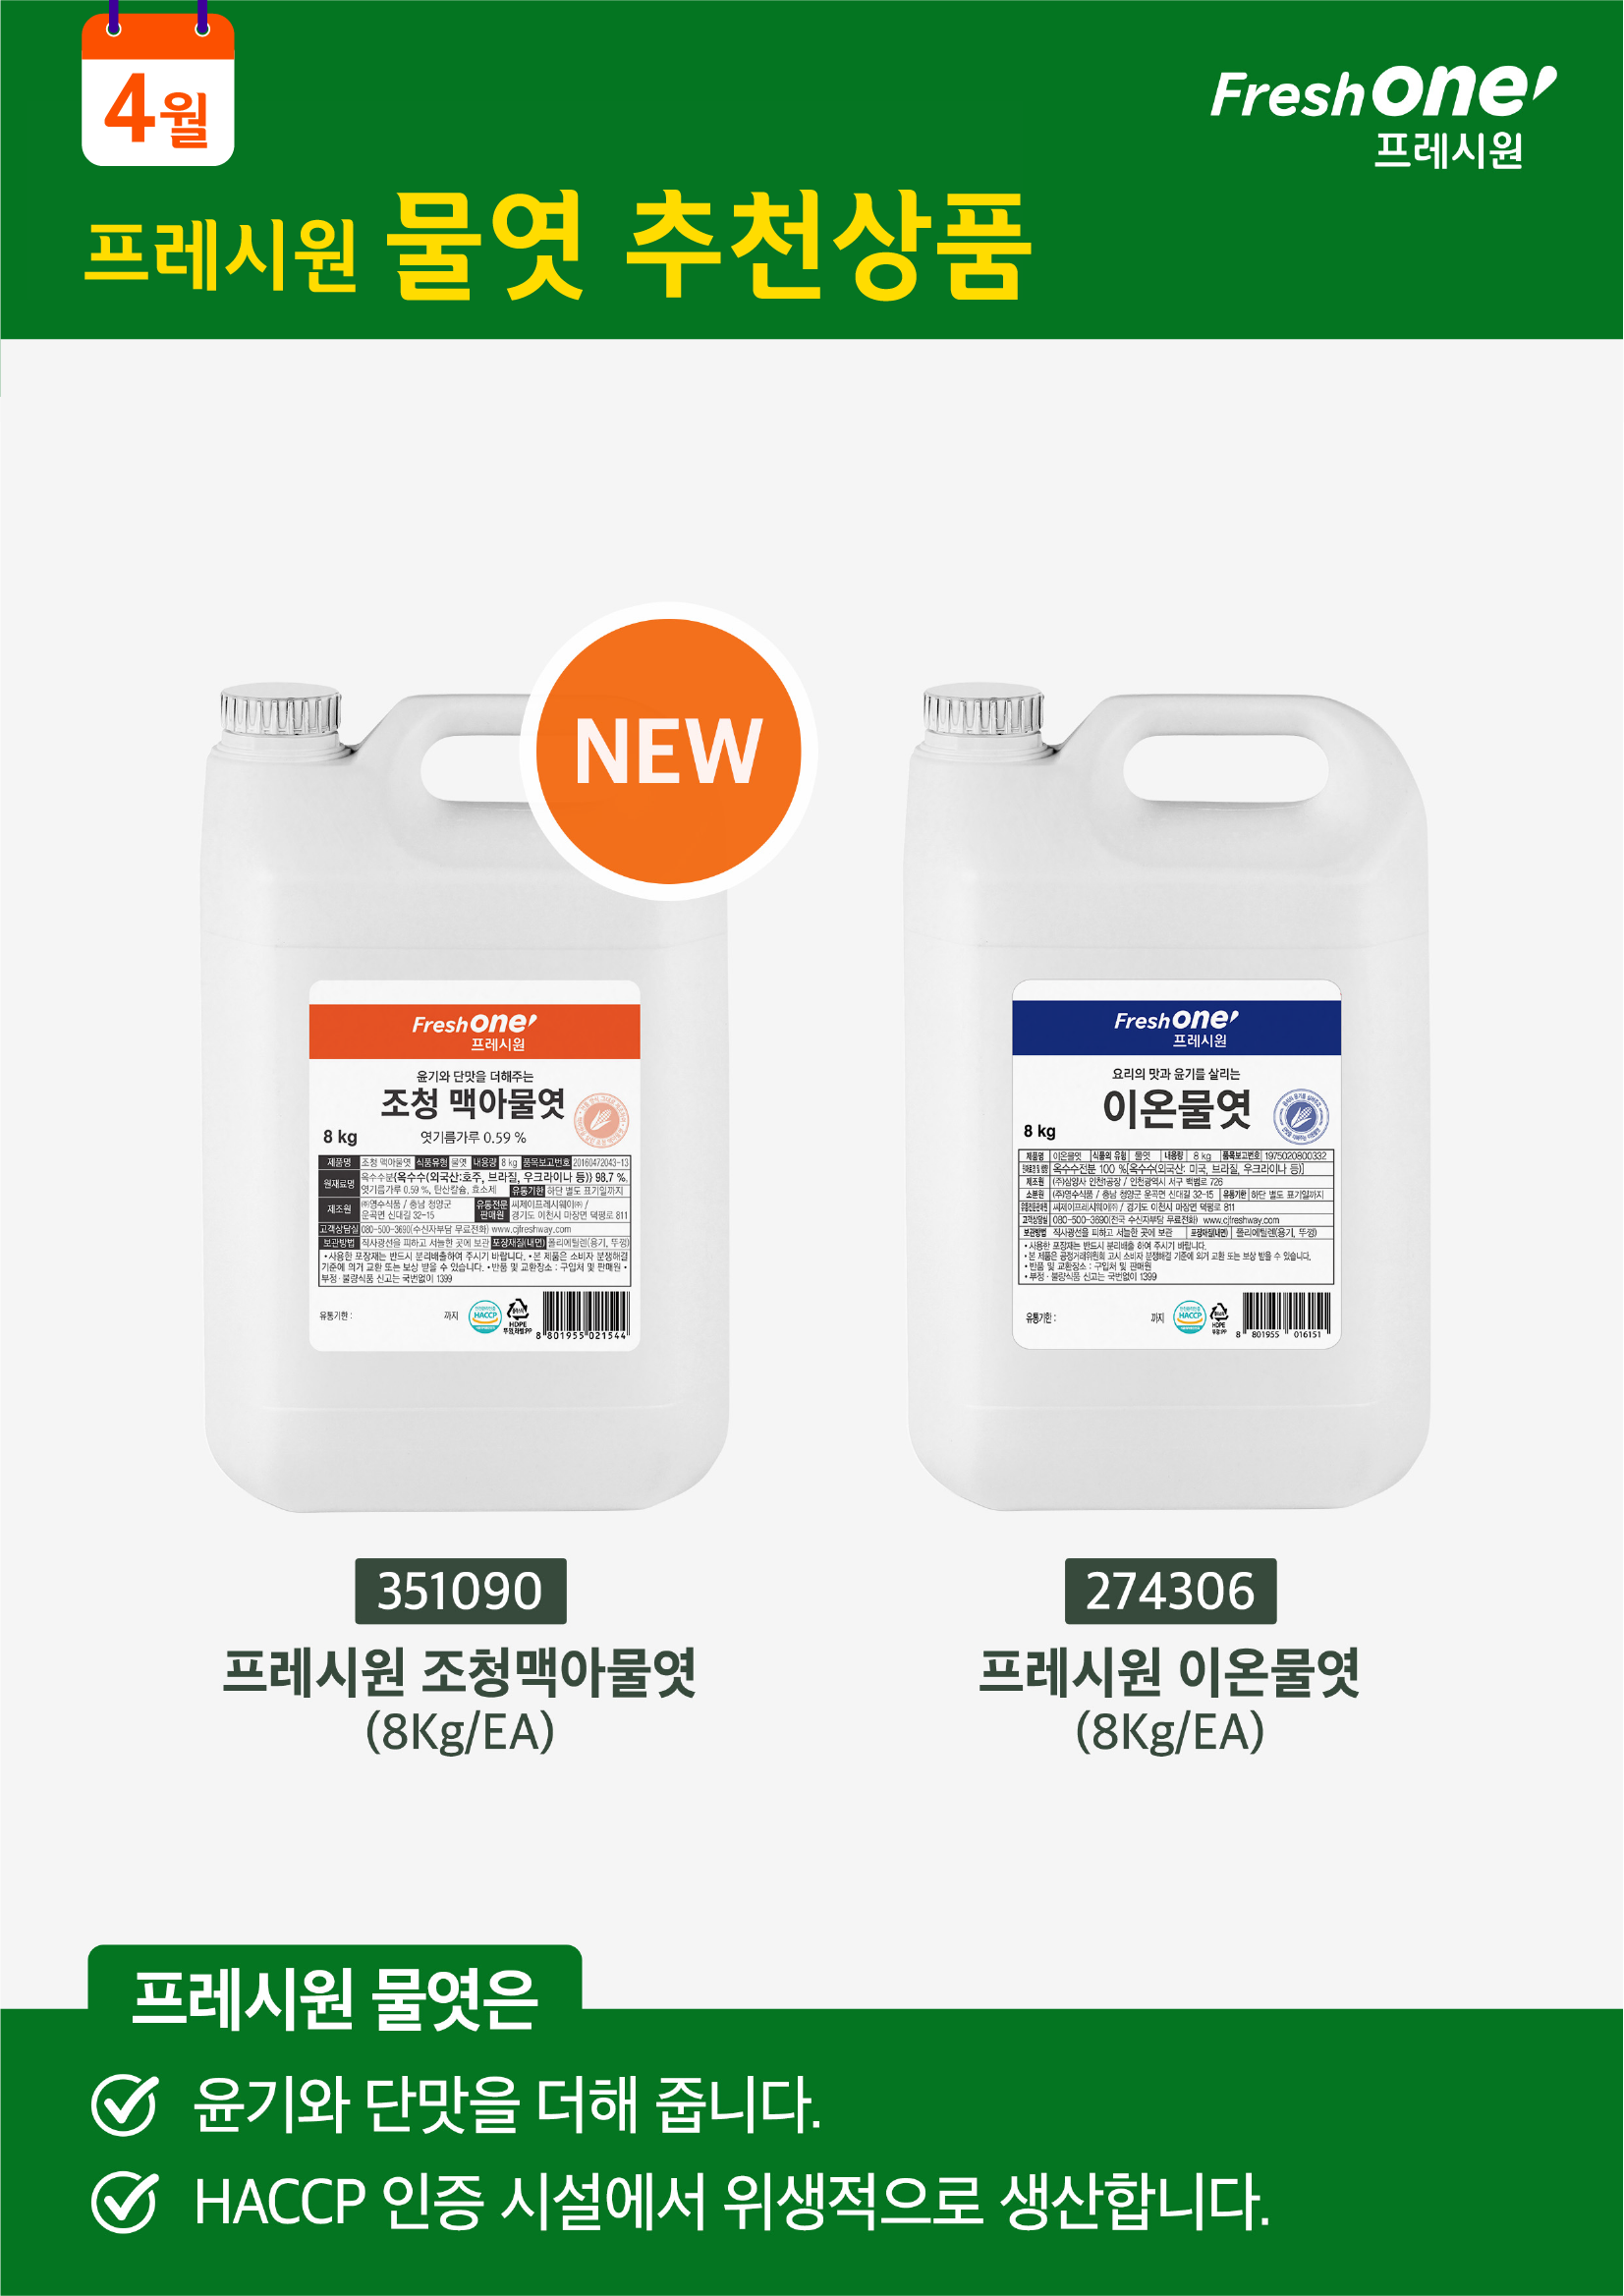Click the HACCP mark on the right jug label
1624x2296 pixels.
pos(1189,1316)
